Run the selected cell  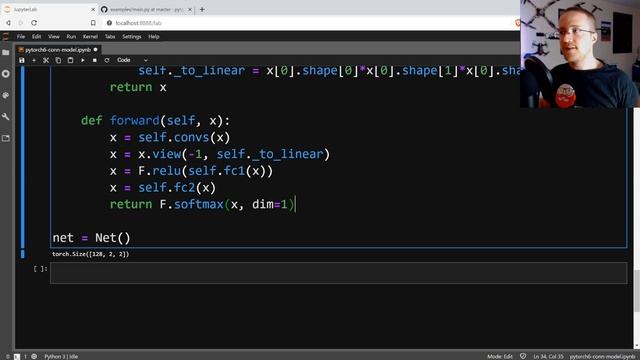(82, 60)
